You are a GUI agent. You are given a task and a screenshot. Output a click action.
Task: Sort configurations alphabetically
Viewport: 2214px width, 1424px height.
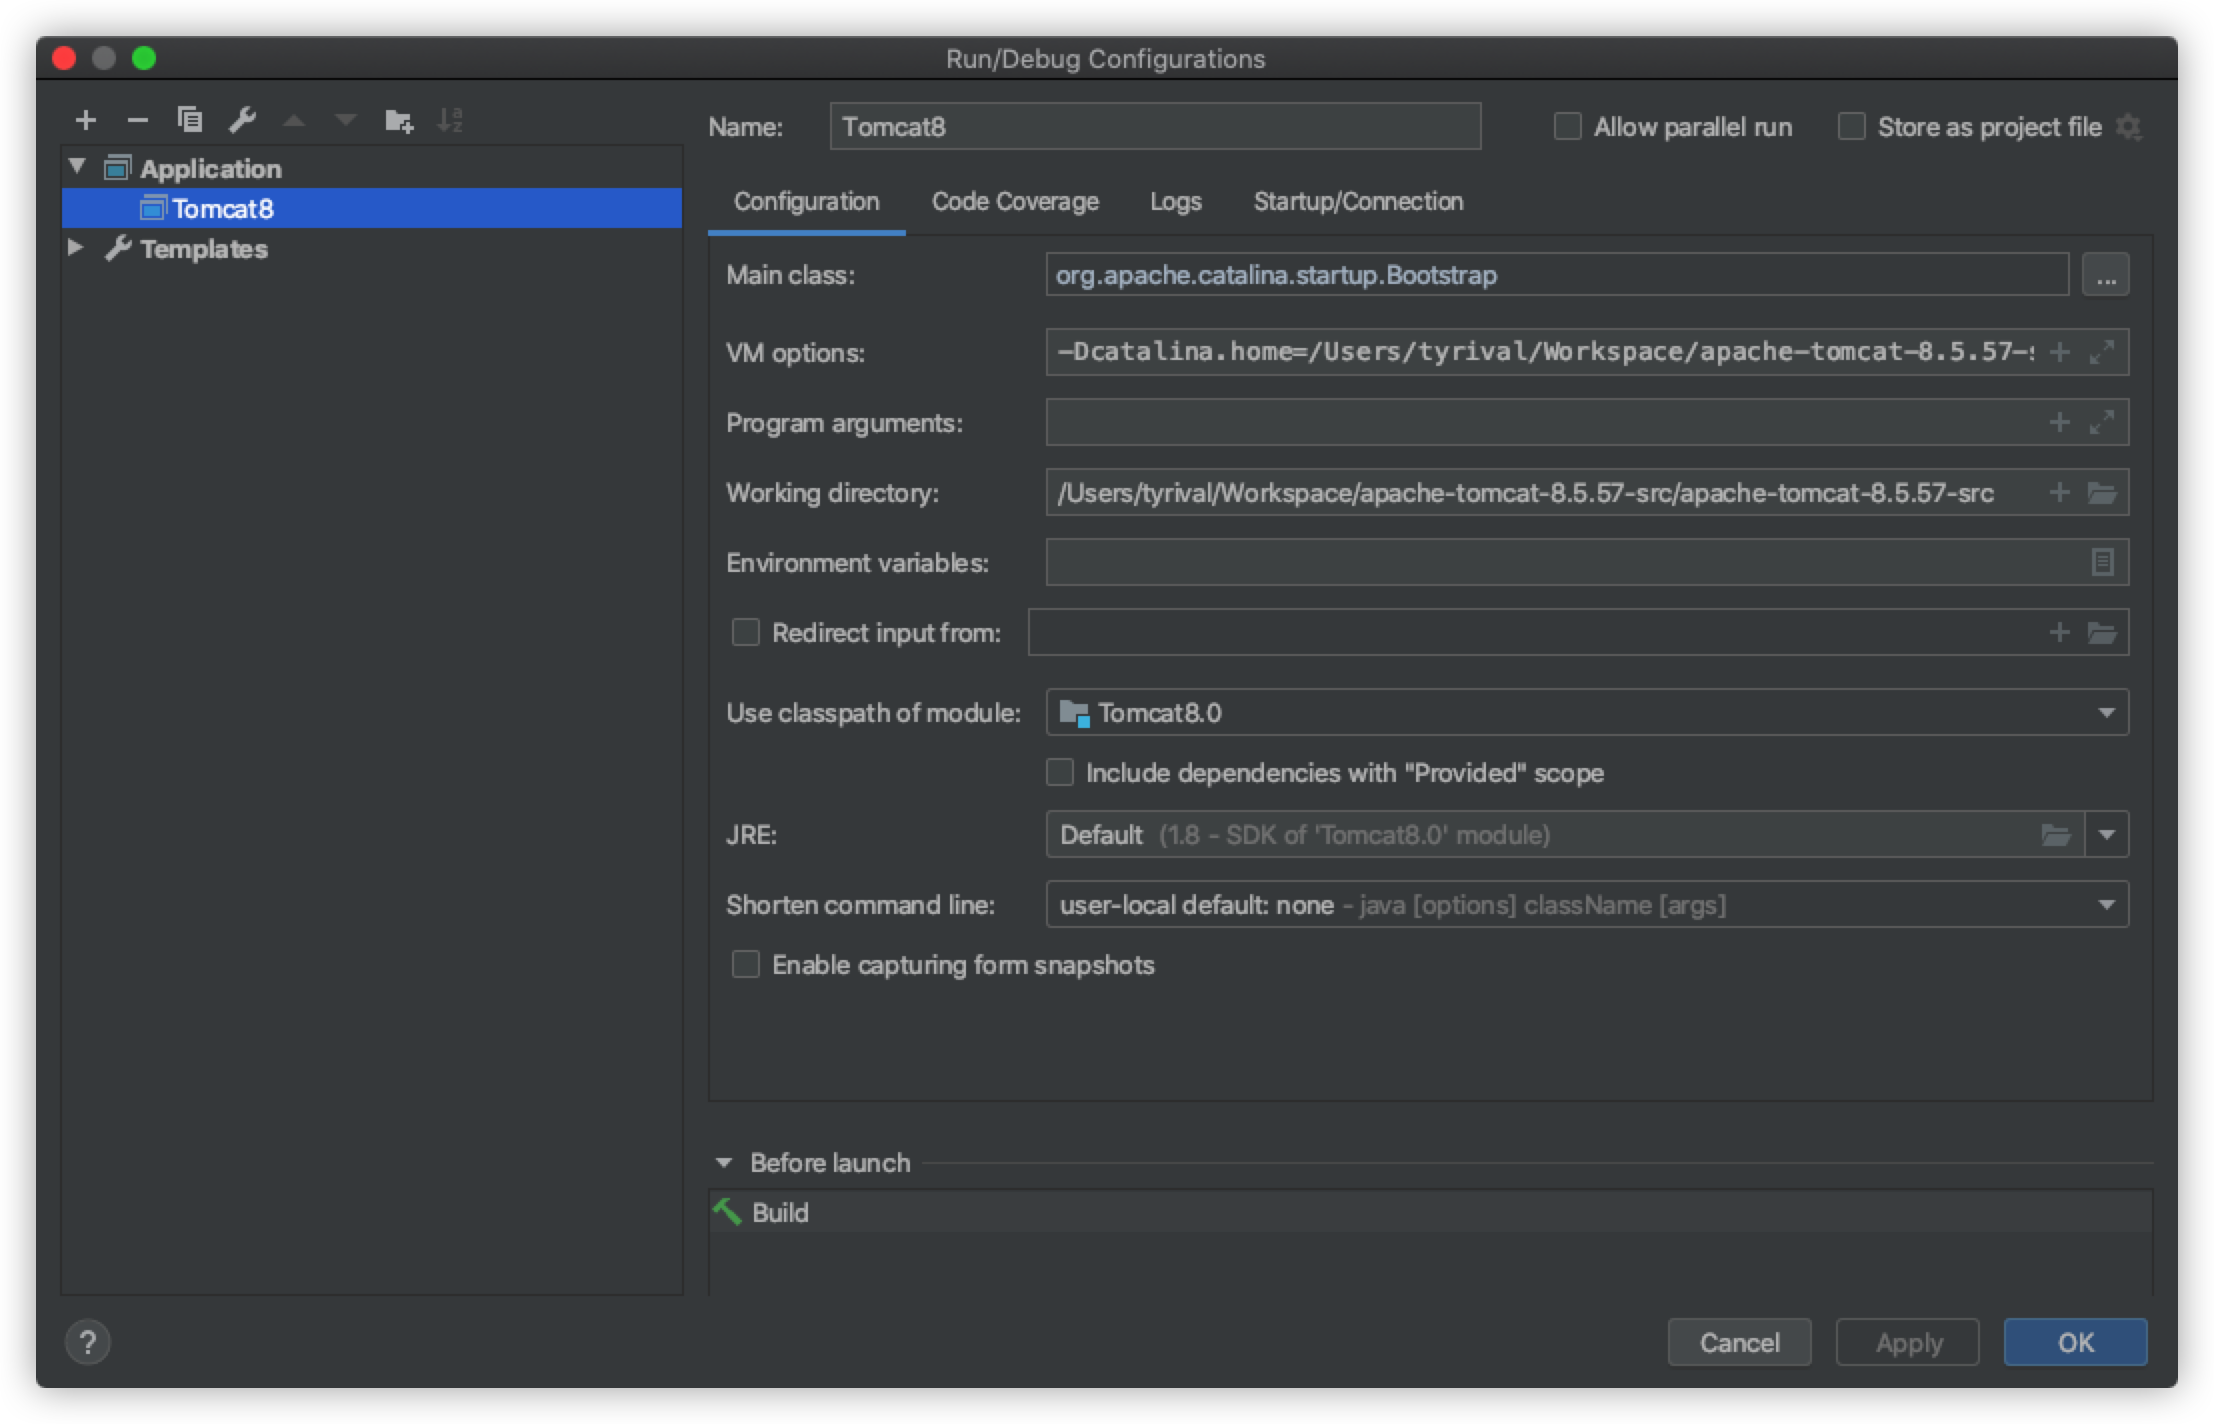[451, 121]
